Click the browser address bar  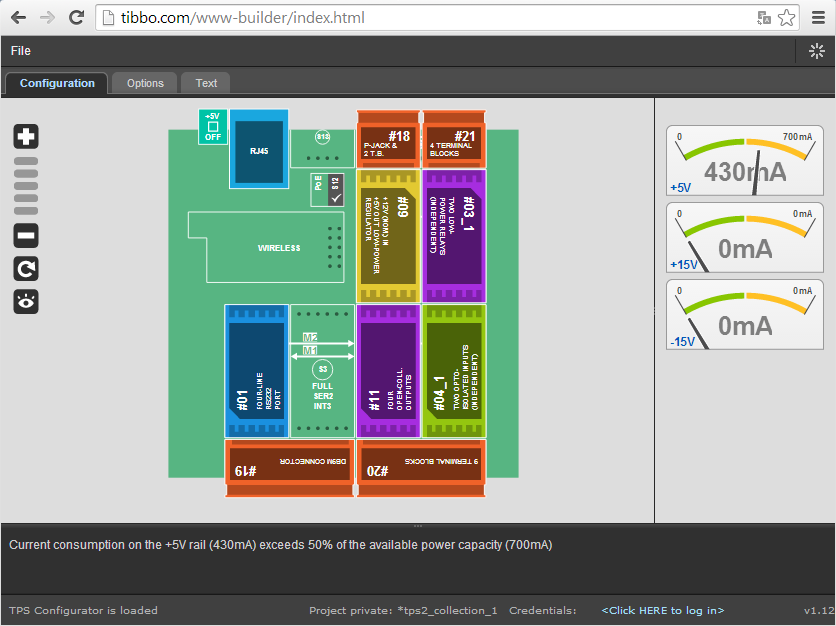pyautogui.click(x=420, y=17)
